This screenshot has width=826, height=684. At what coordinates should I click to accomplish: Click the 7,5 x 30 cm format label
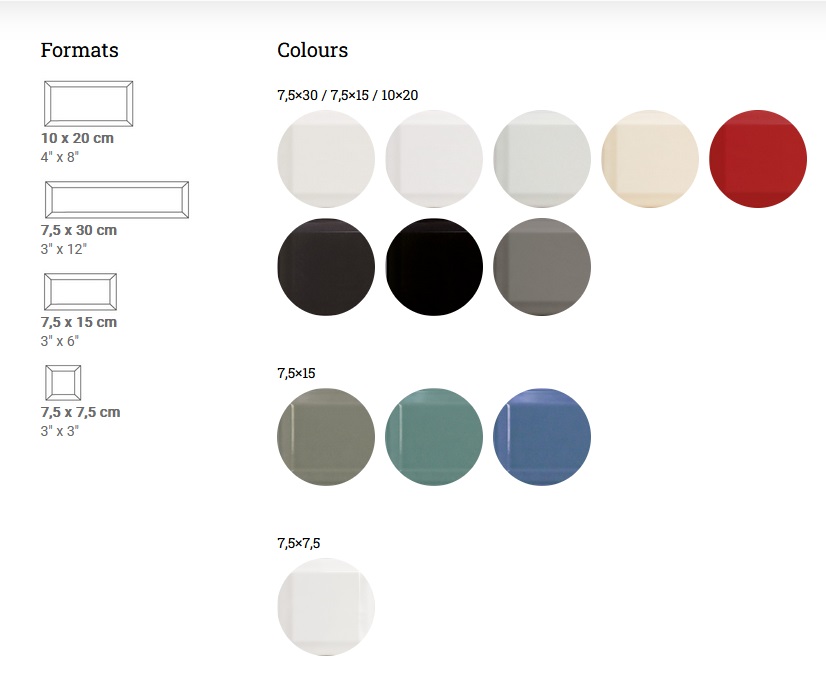pyautogui.click(x=79, y=230)
